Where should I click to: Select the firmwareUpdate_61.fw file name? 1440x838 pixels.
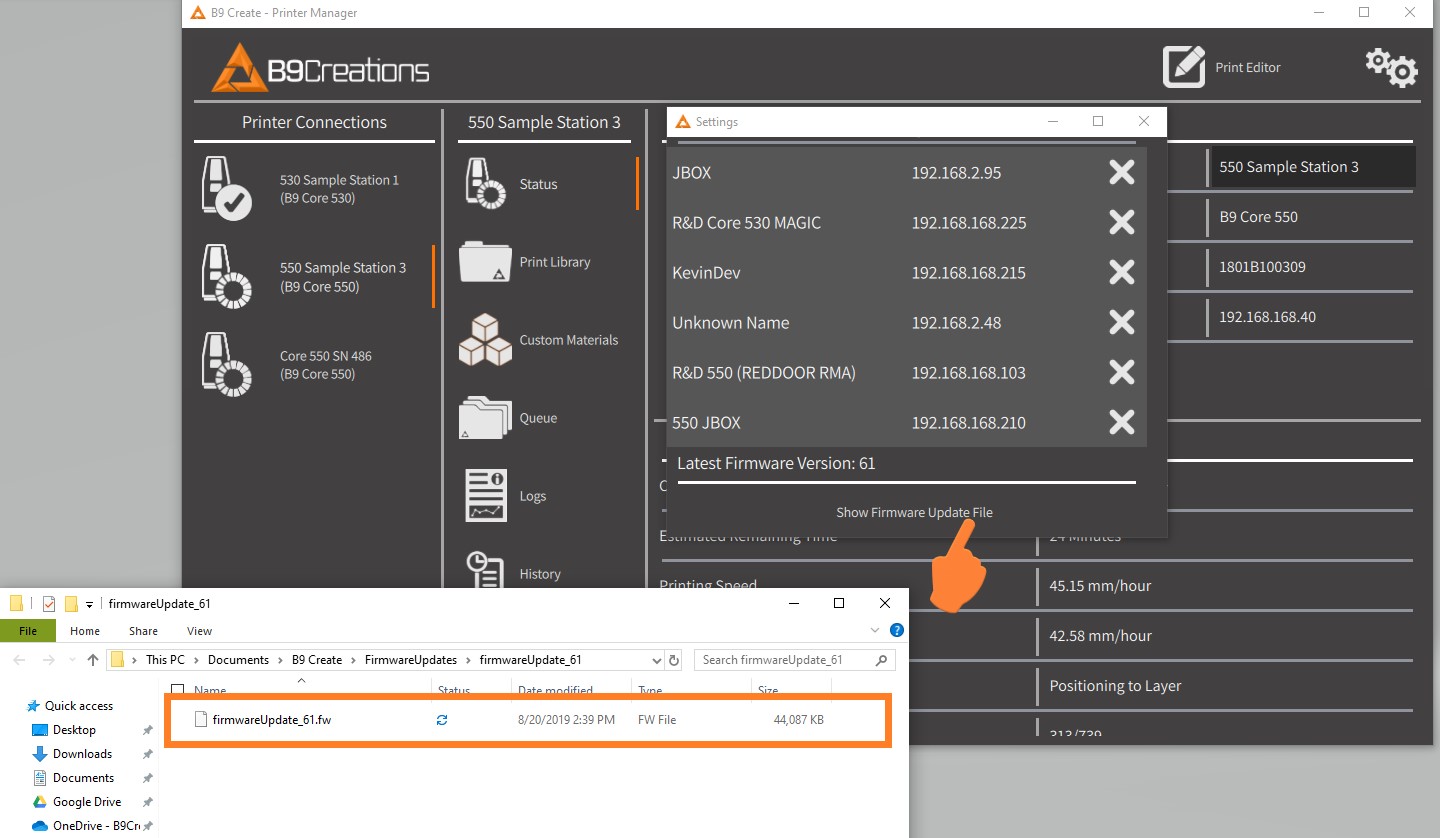point(271,720)
